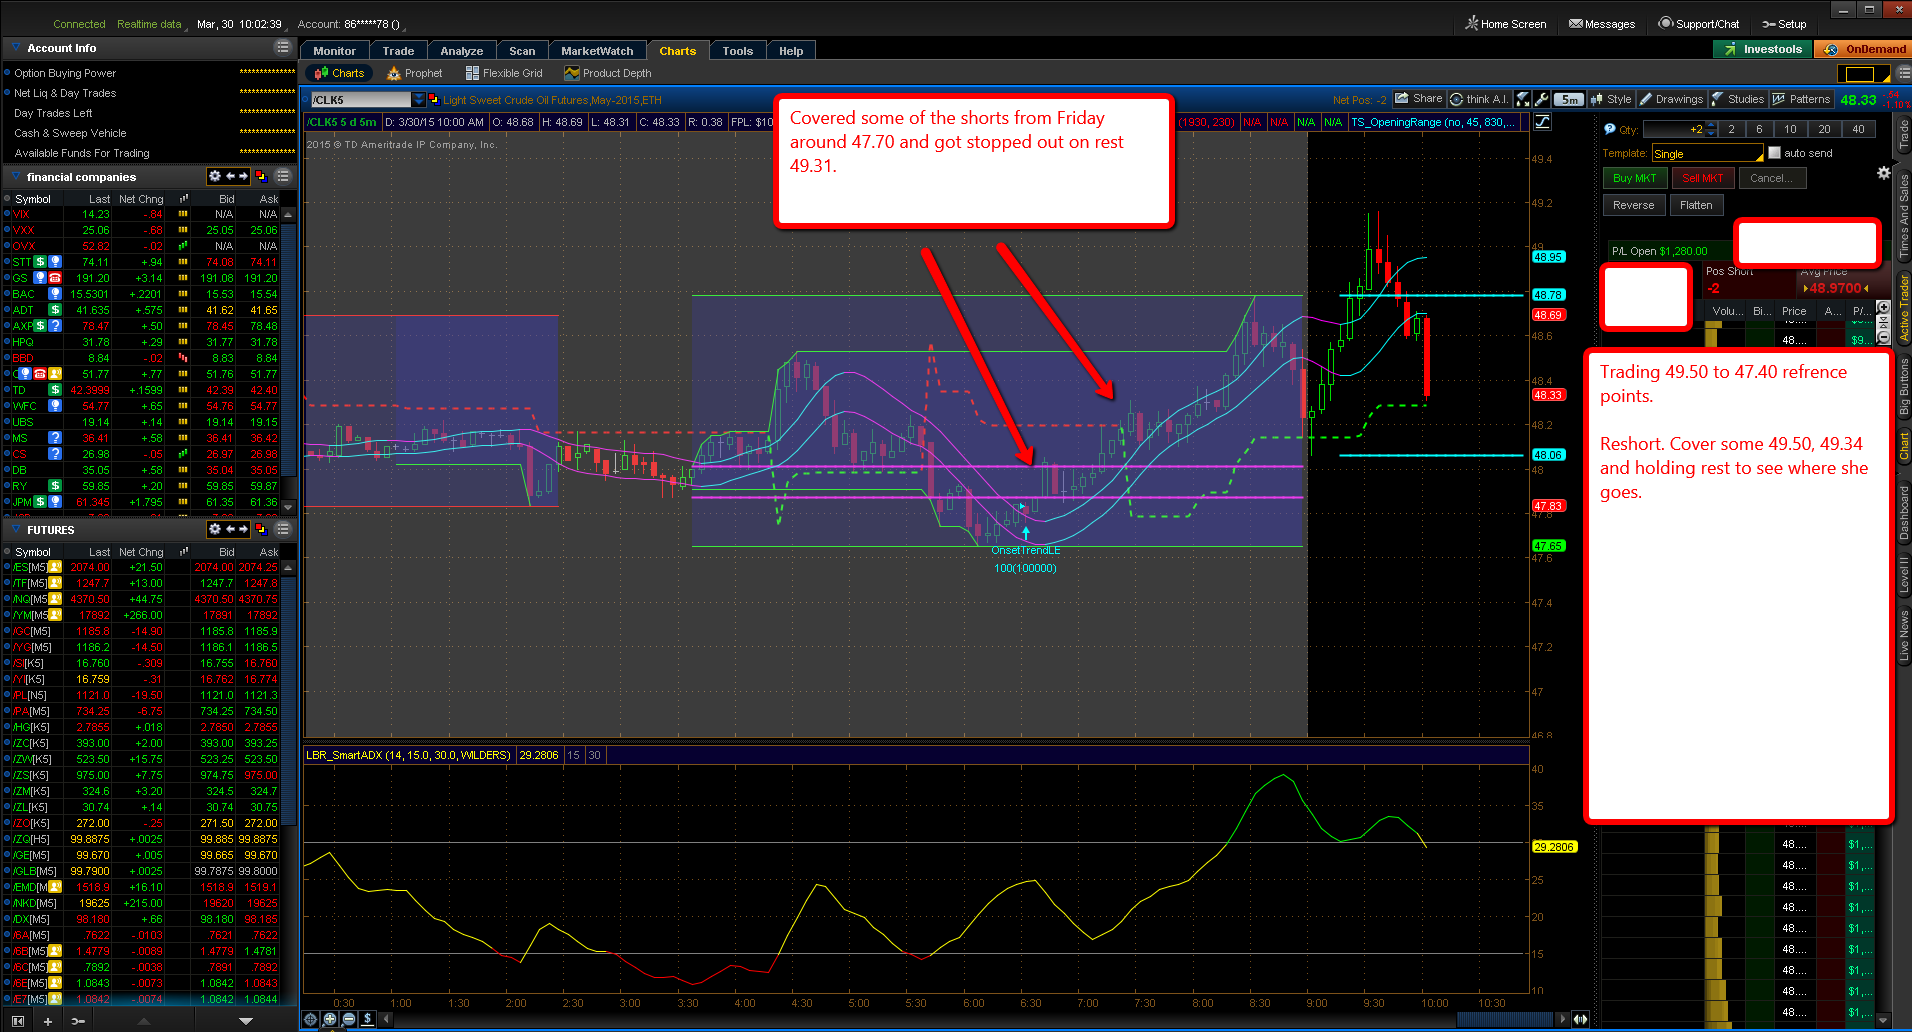Open the Flexible Grid sub-tab

point(504,73)
